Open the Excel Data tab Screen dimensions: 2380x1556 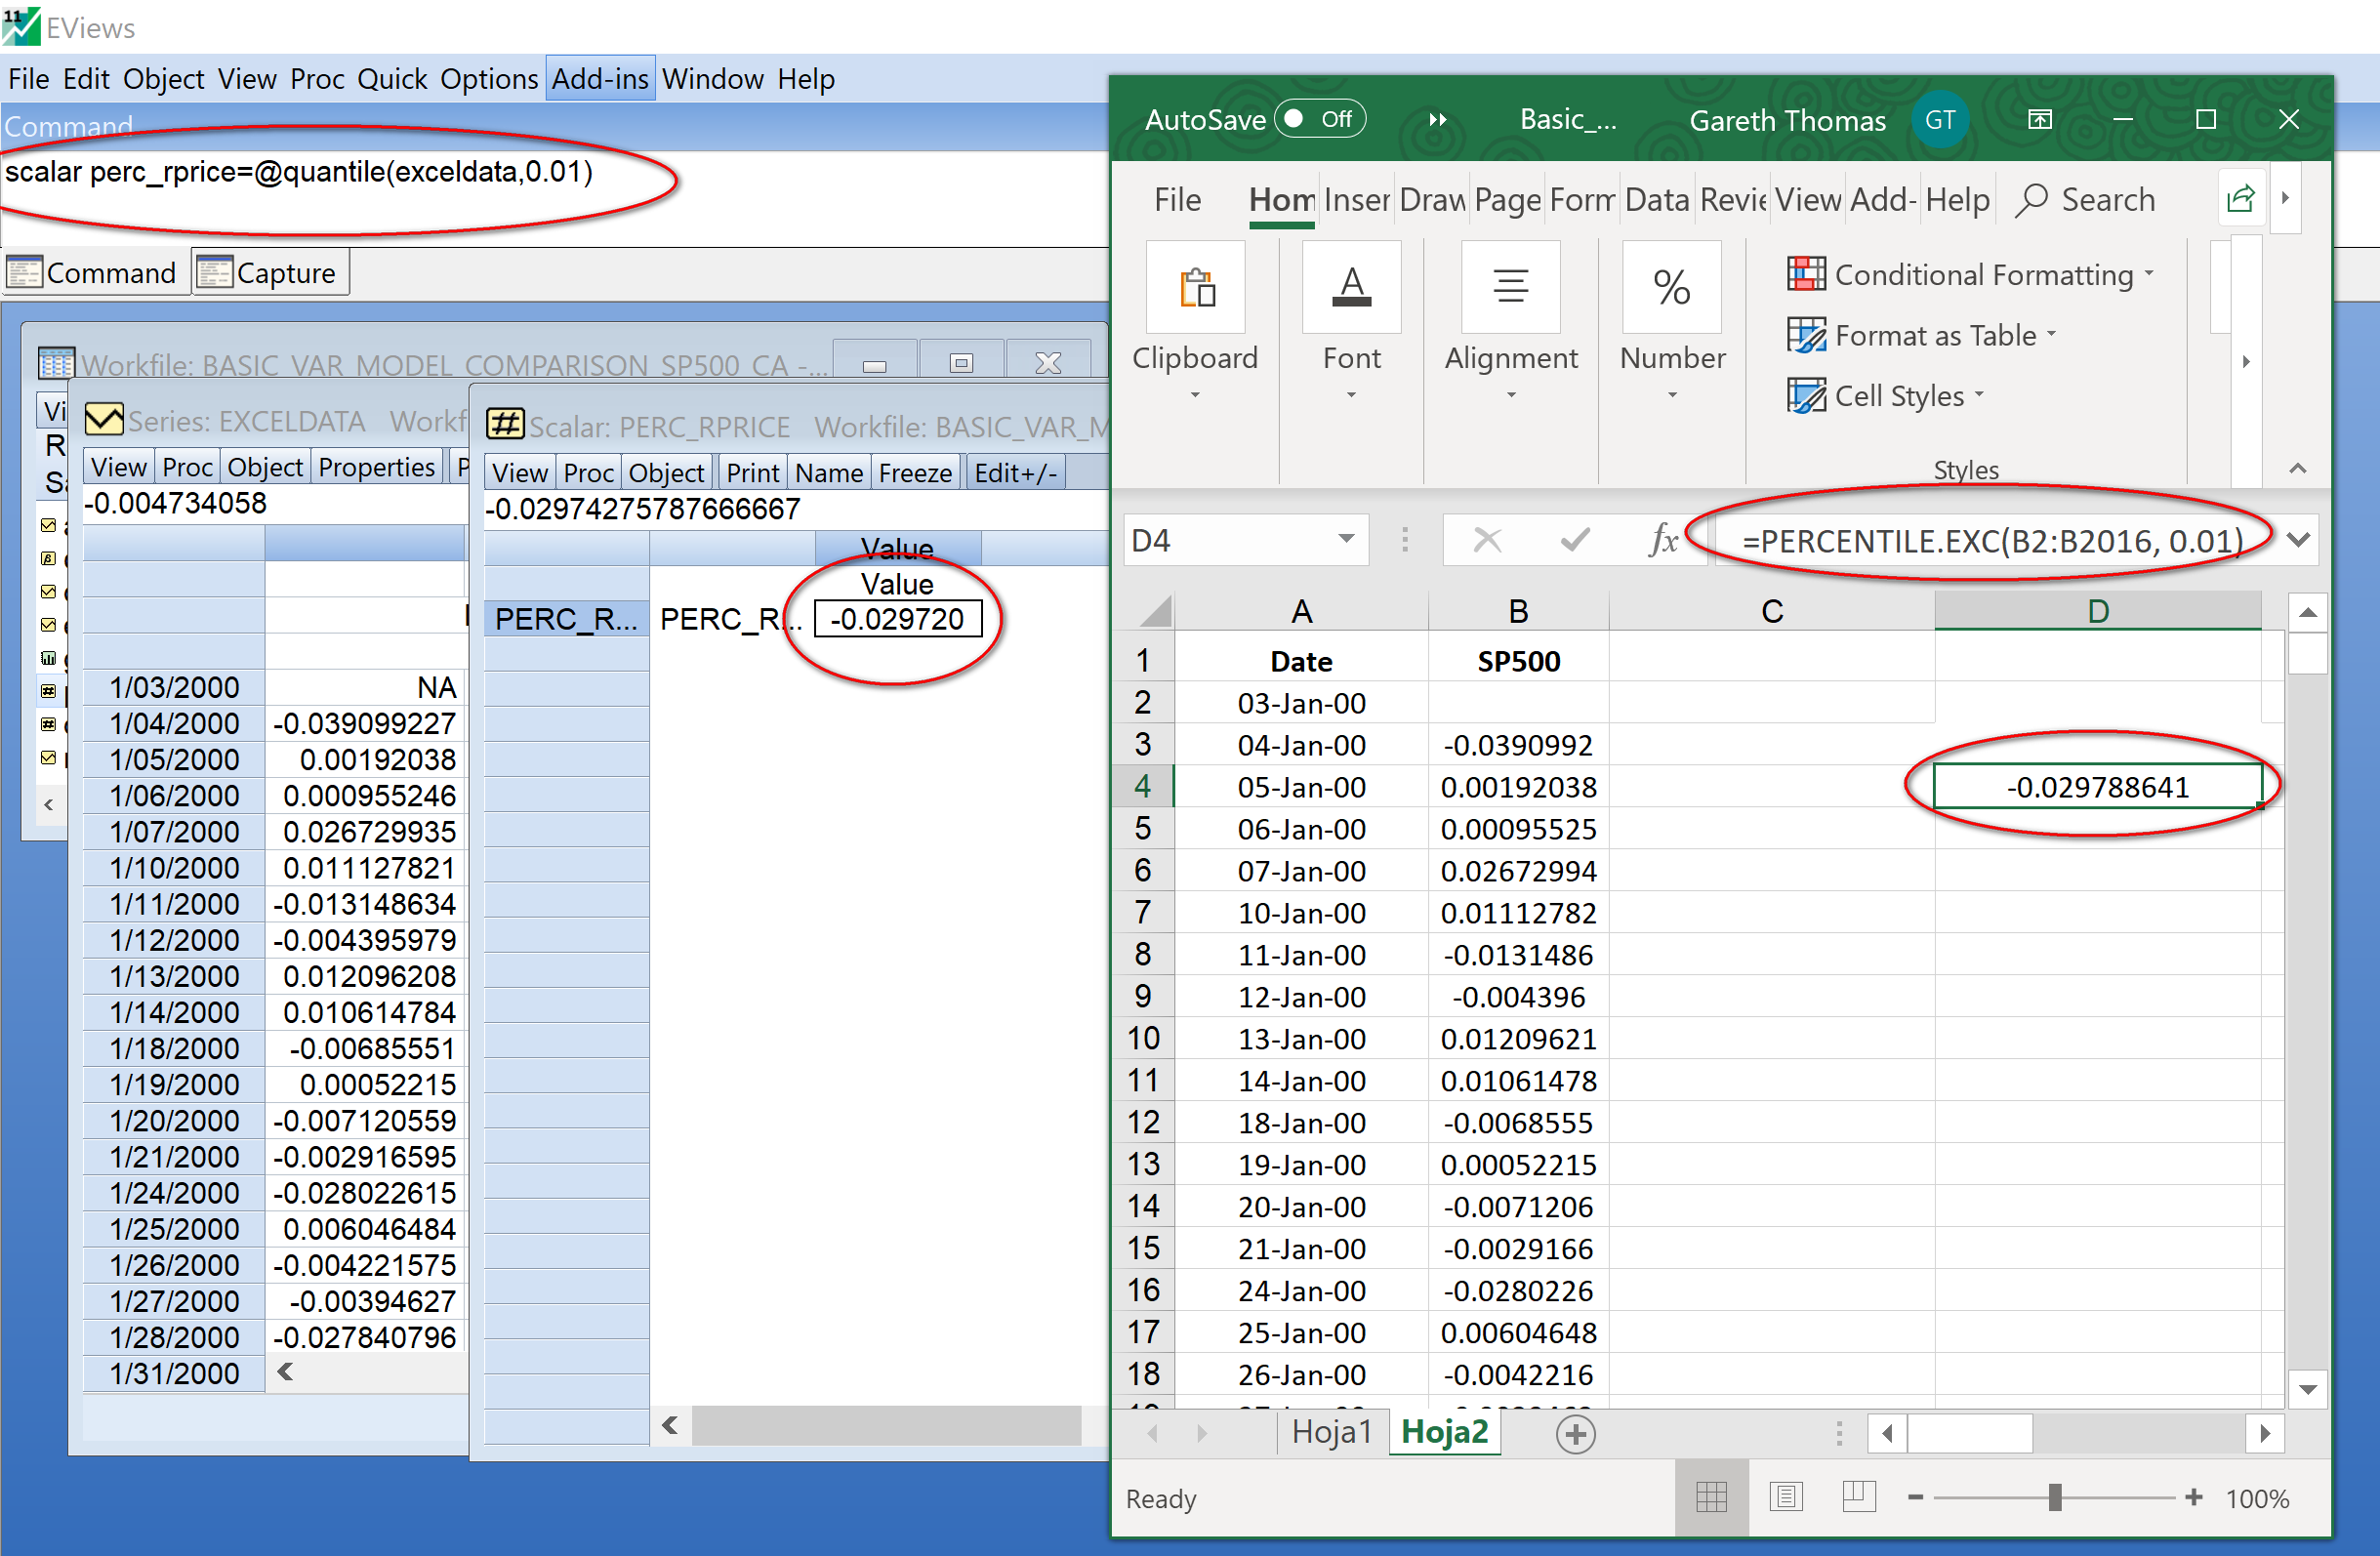(1656, 200)
